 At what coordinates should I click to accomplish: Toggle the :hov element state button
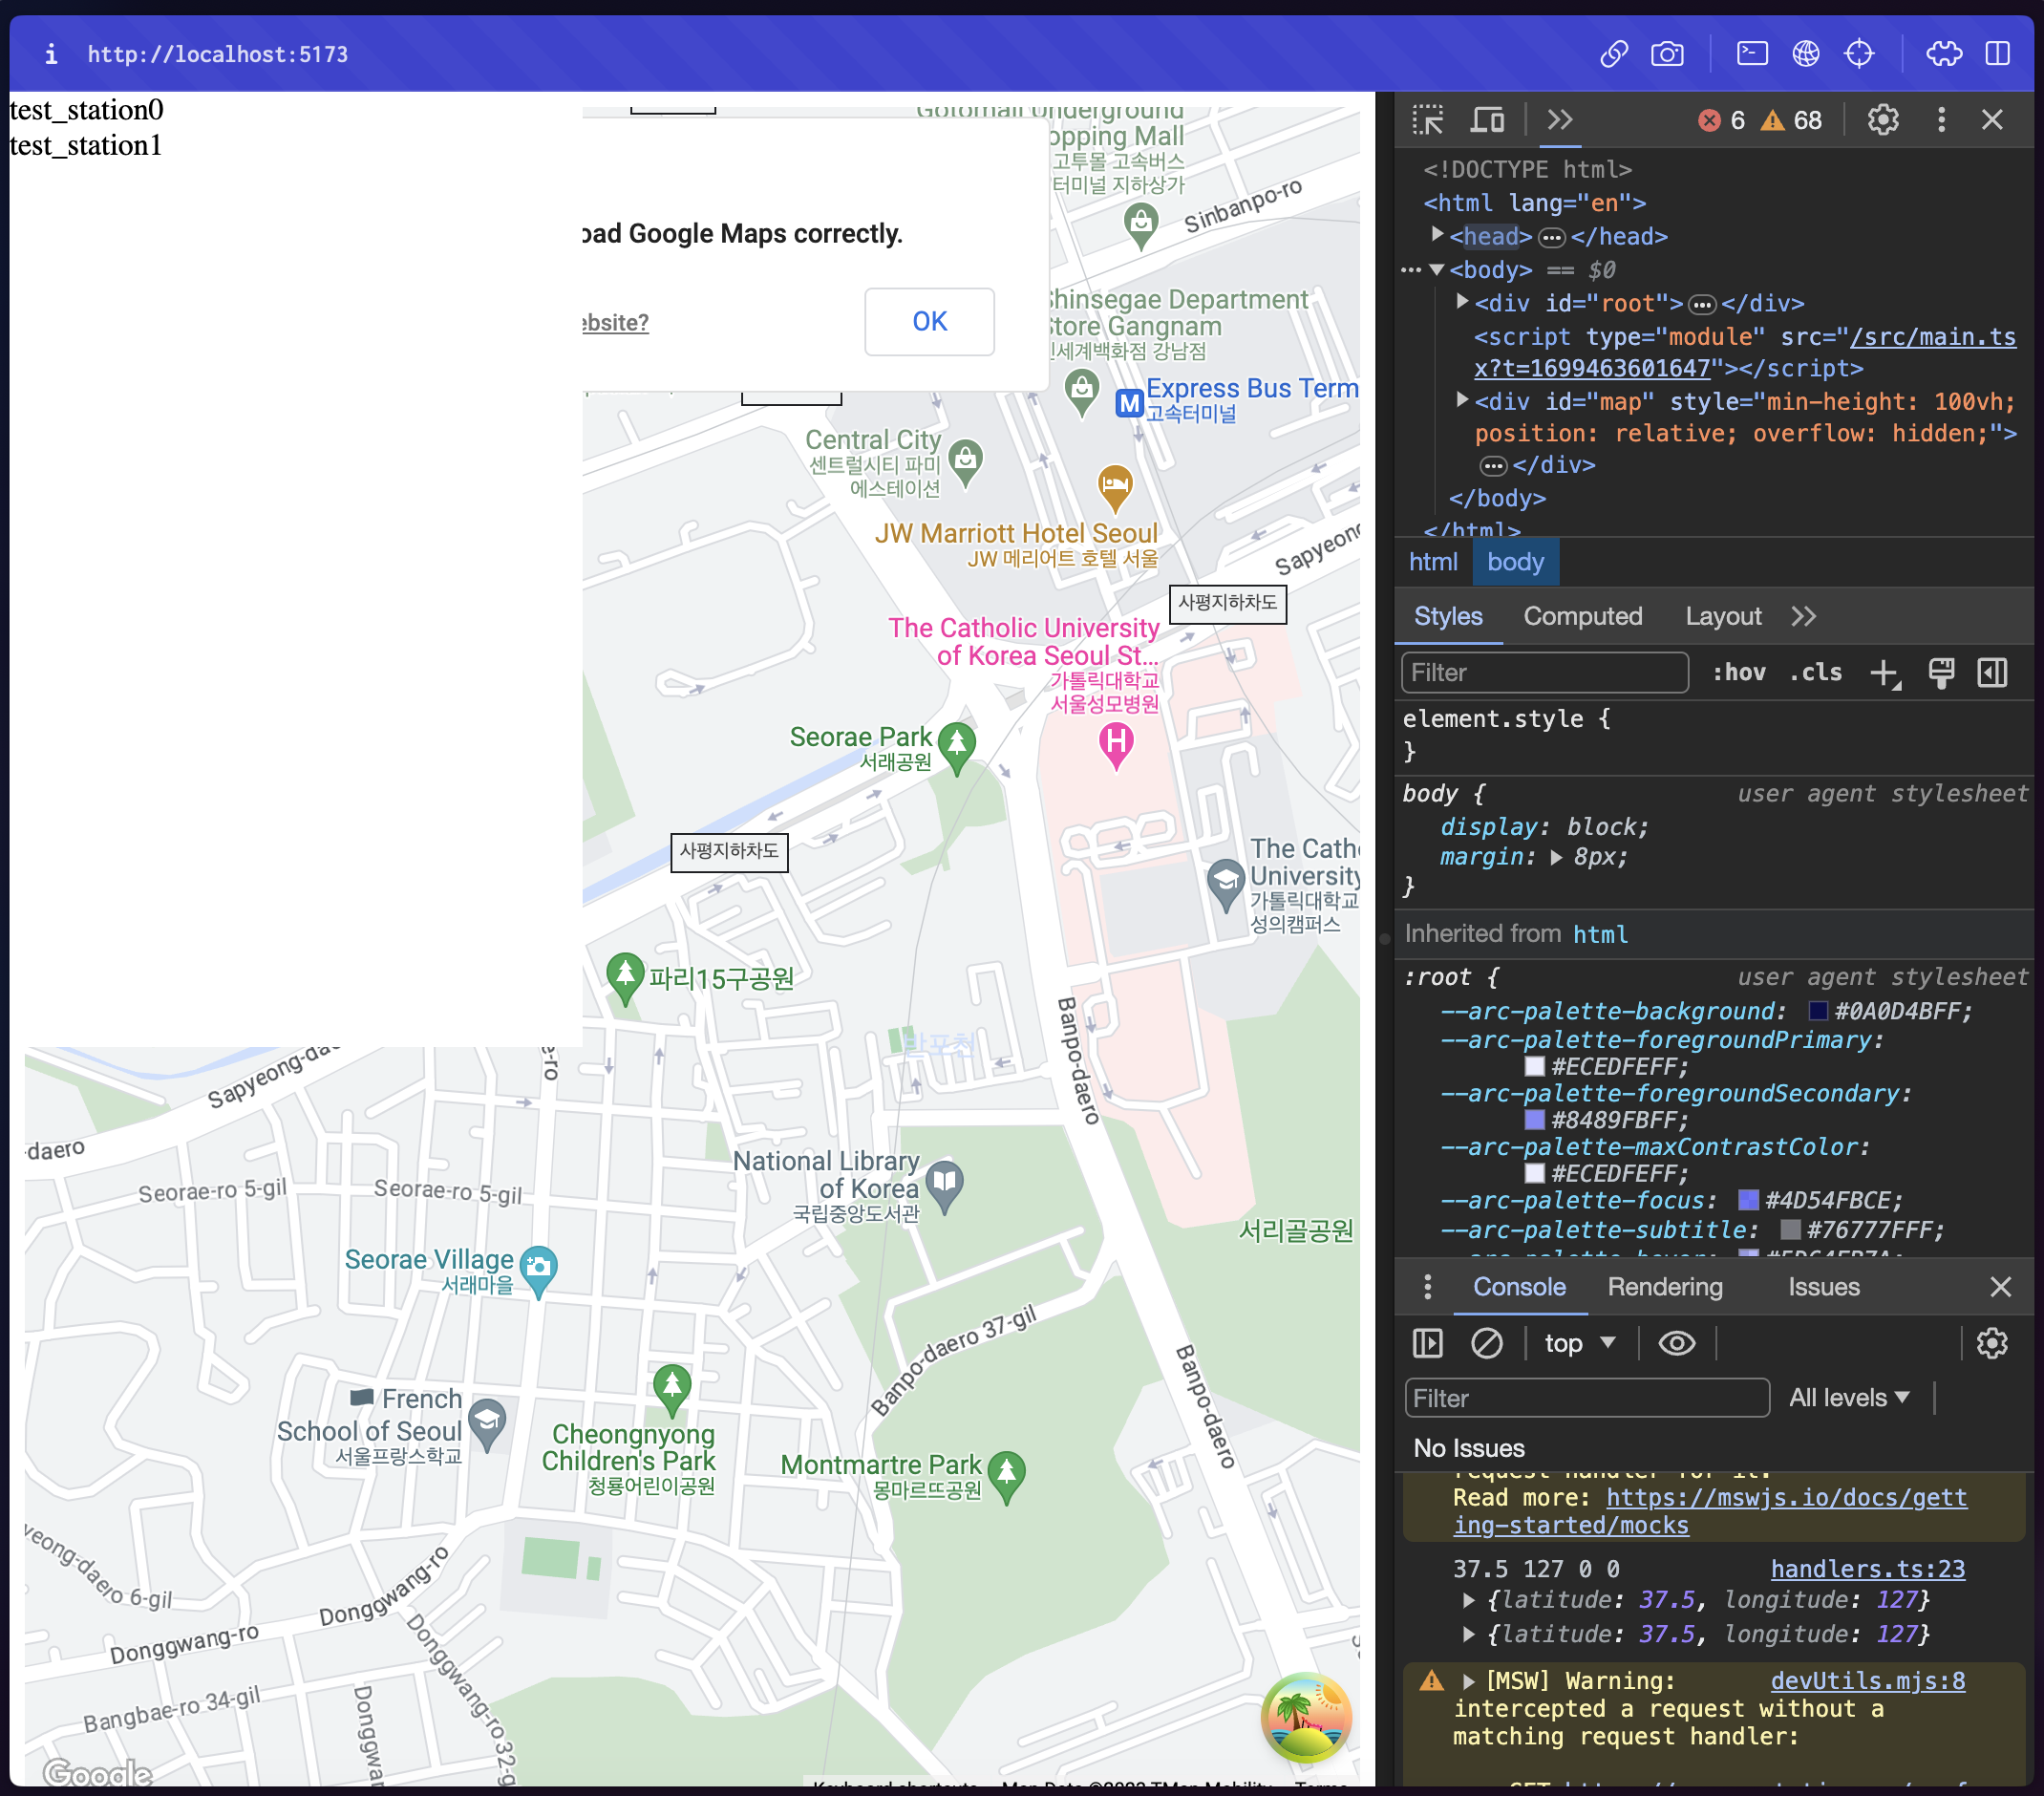click(1738, 673)
